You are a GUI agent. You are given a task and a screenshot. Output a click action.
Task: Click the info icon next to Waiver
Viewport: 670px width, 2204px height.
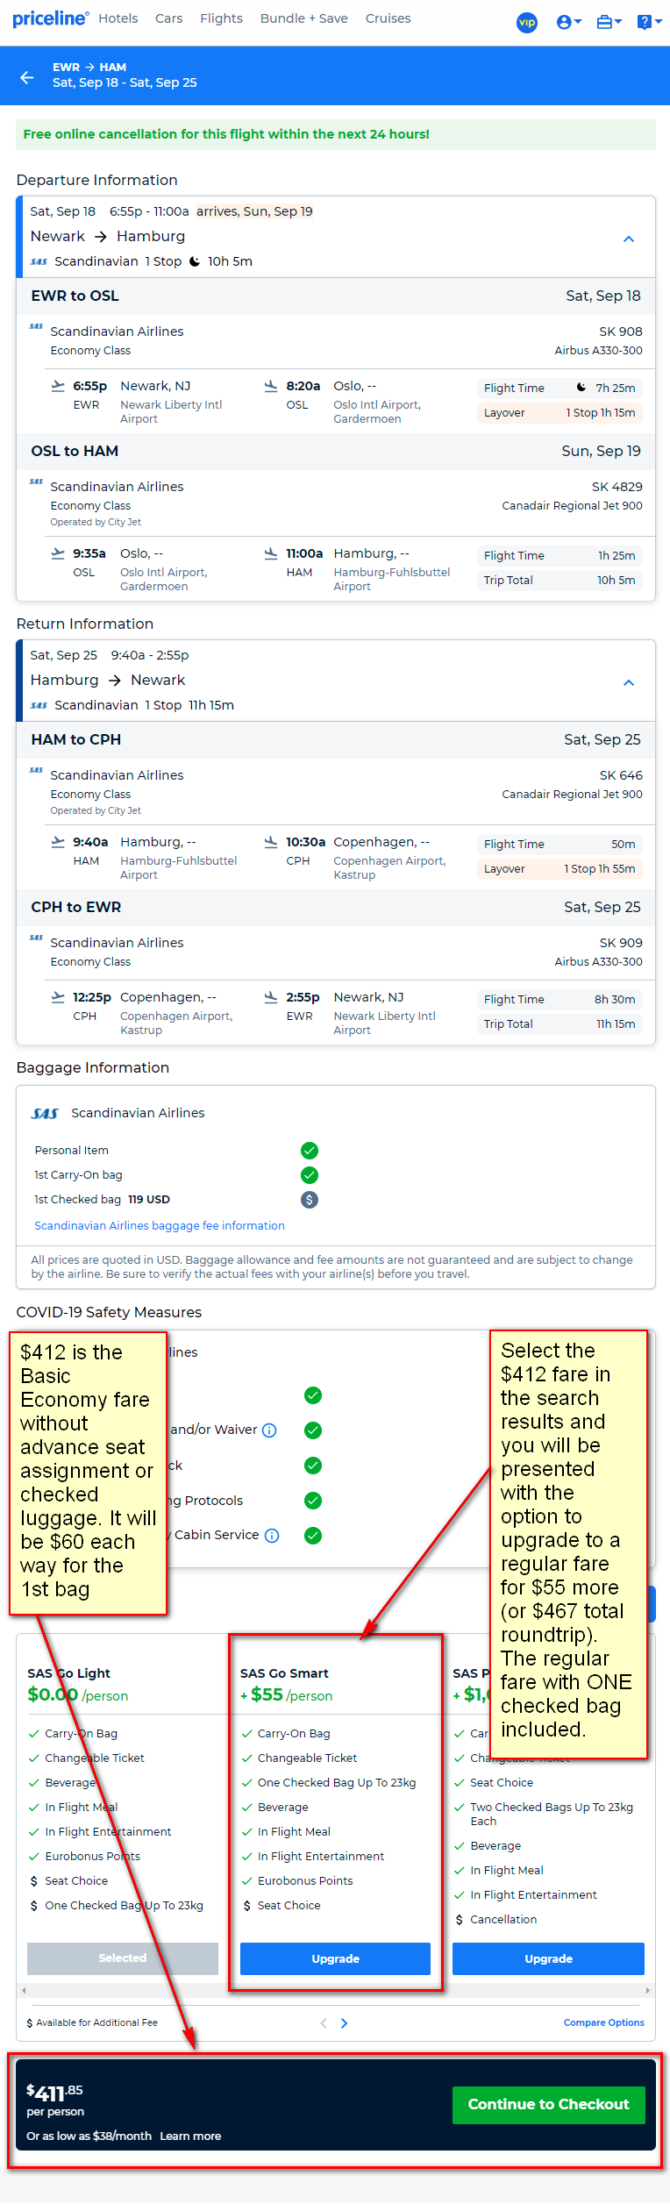(269, 1431)
